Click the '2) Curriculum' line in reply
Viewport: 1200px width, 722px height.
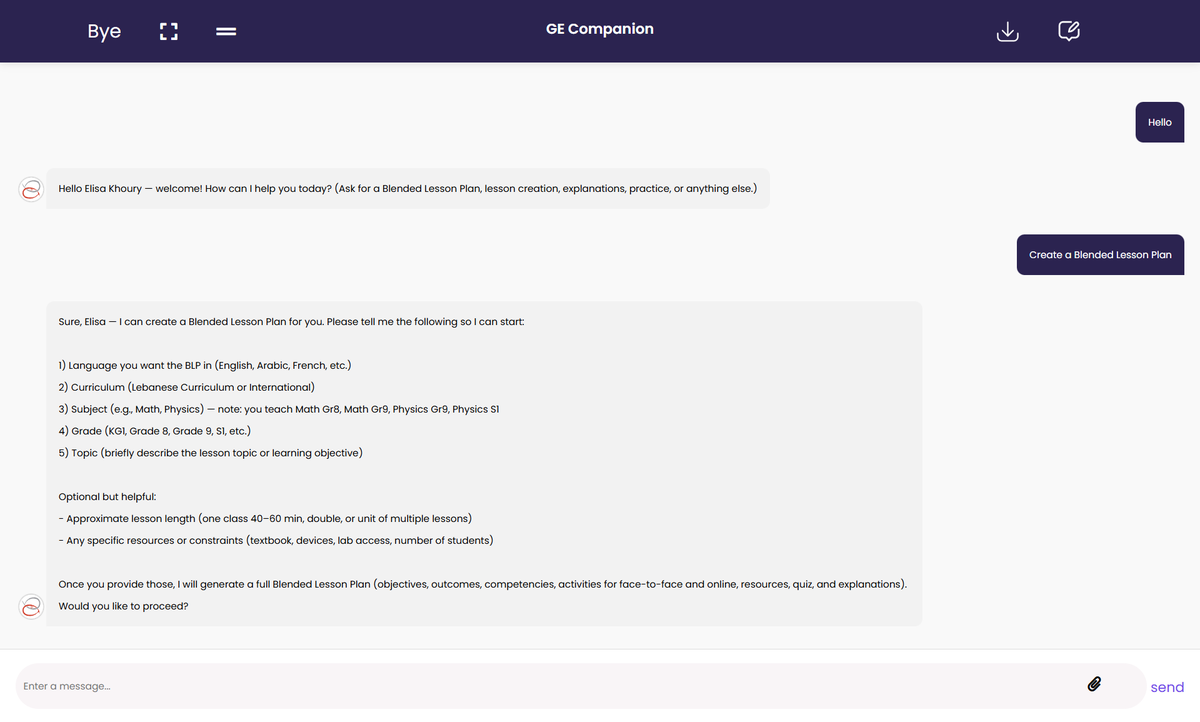coord(187,387)
